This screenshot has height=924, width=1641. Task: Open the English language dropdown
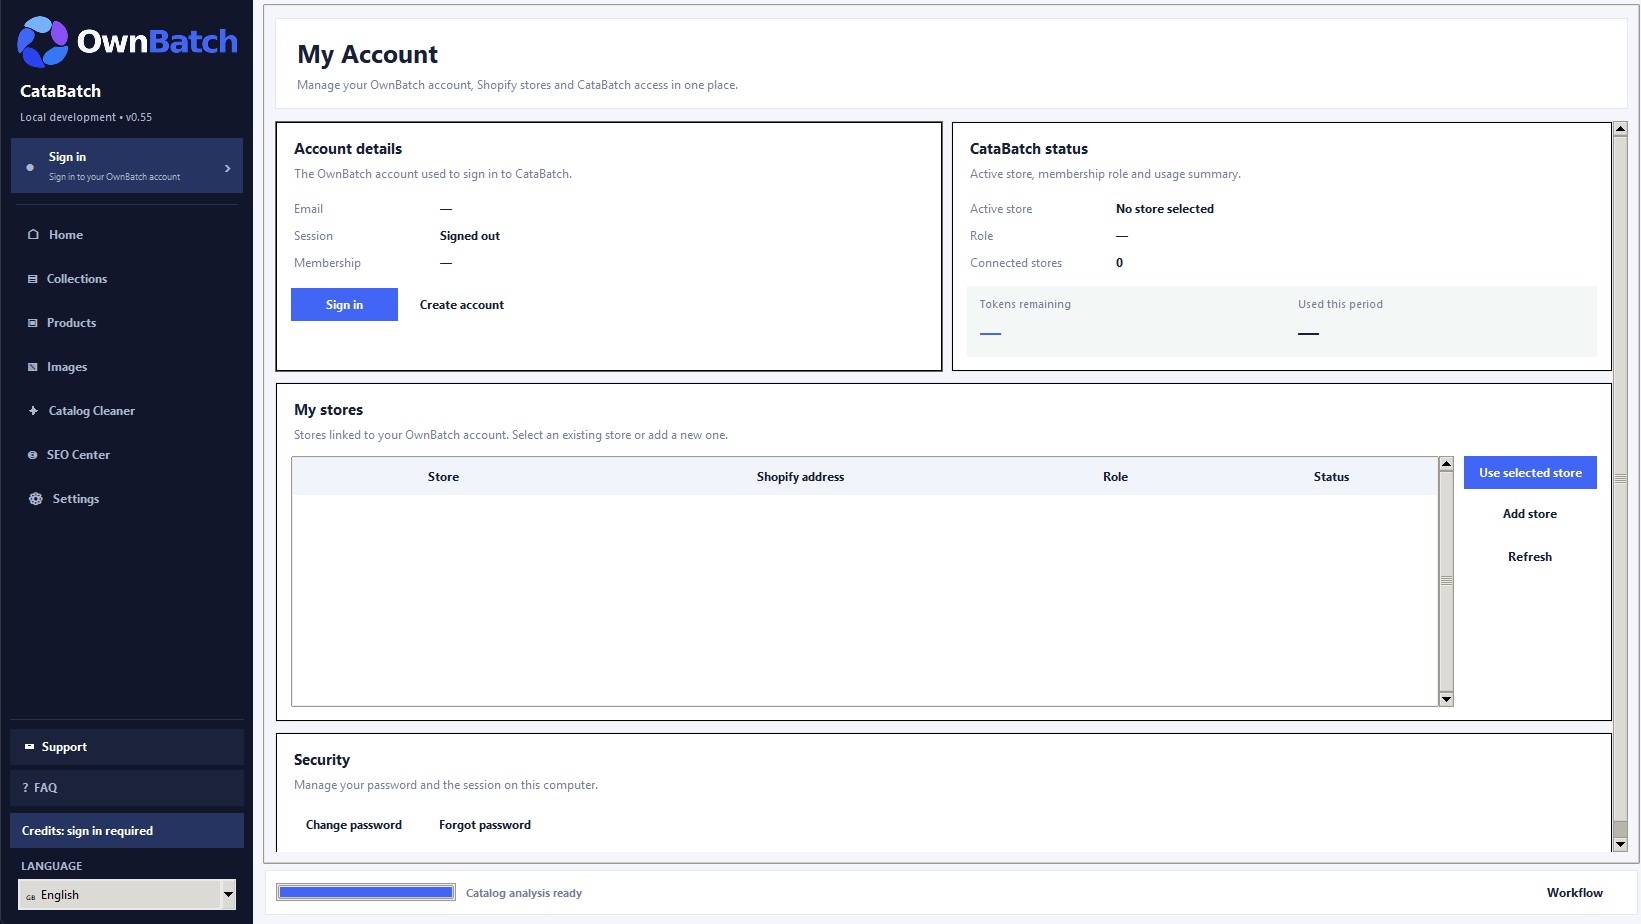pyautogui.click(x=127, y=894)
